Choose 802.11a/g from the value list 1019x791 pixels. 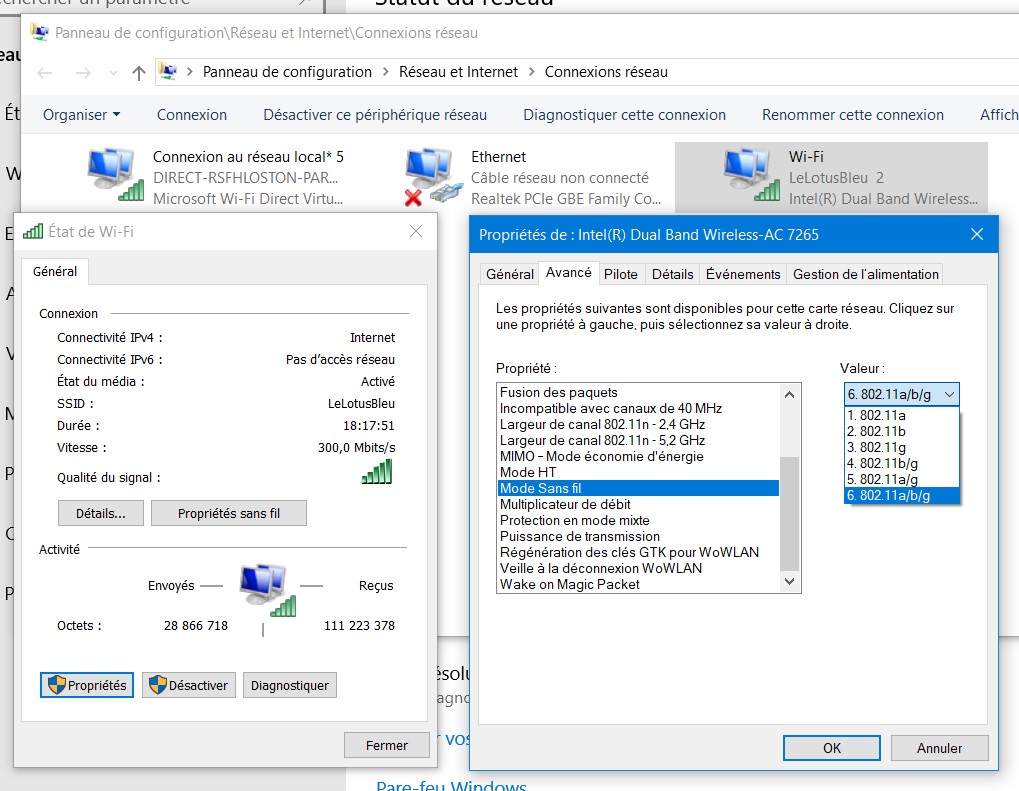880,479
